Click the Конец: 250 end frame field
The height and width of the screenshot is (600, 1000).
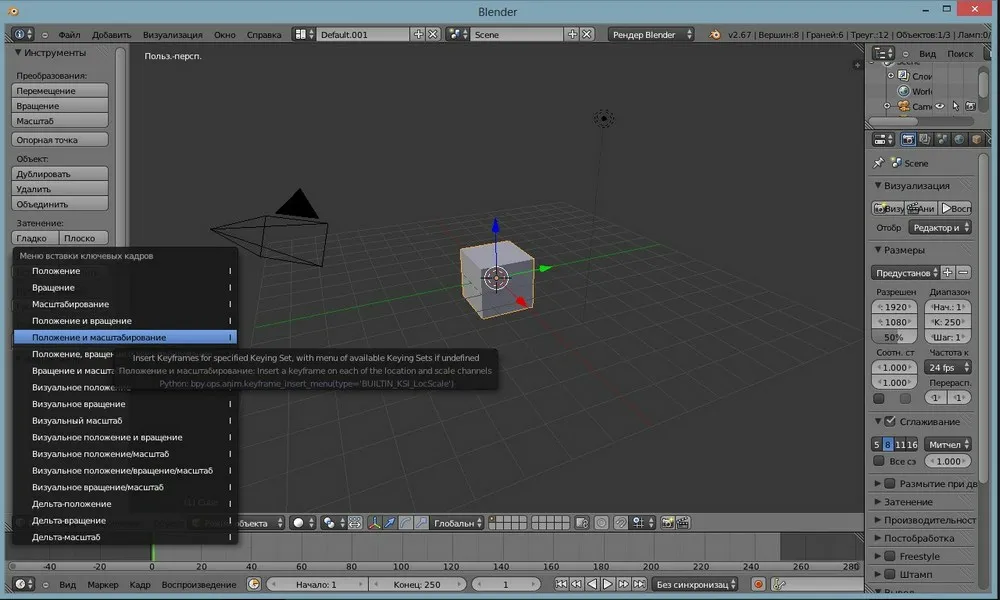[x=417, y=584]
